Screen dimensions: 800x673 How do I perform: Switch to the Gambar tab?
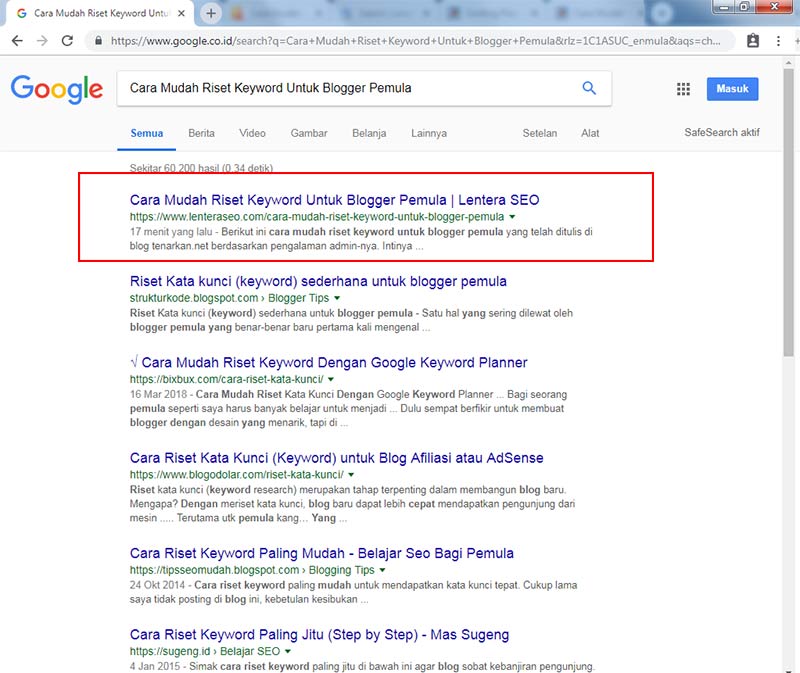[309, 133]
